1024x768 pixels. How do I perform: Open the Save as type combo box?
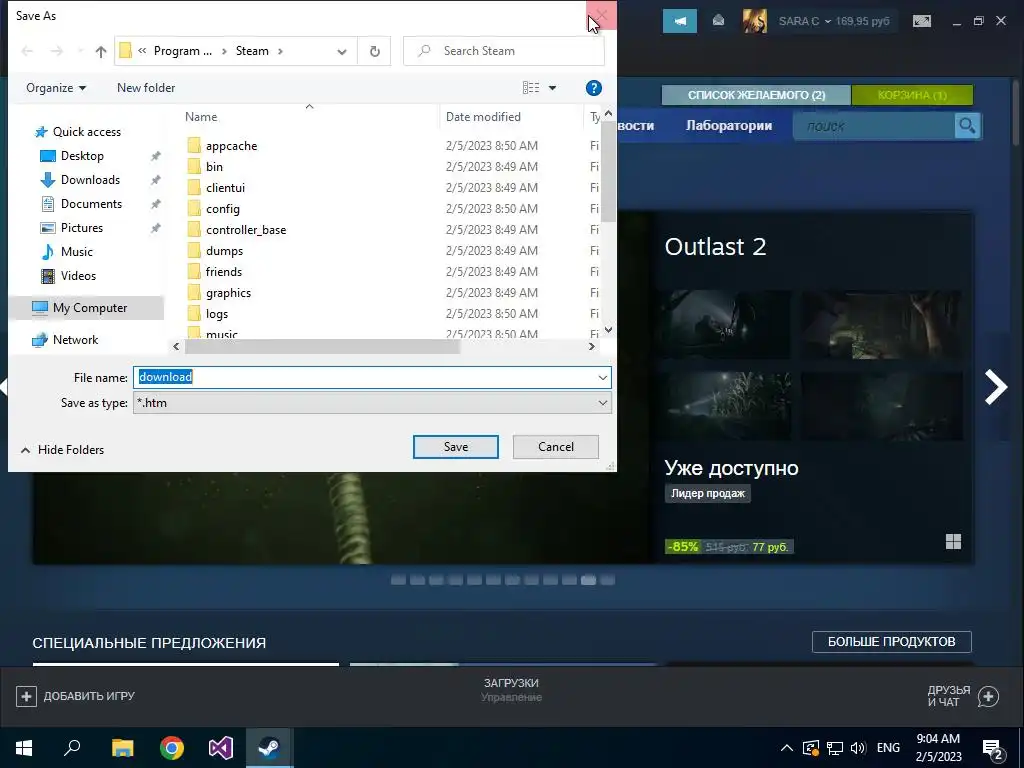[x=372, y=403]
